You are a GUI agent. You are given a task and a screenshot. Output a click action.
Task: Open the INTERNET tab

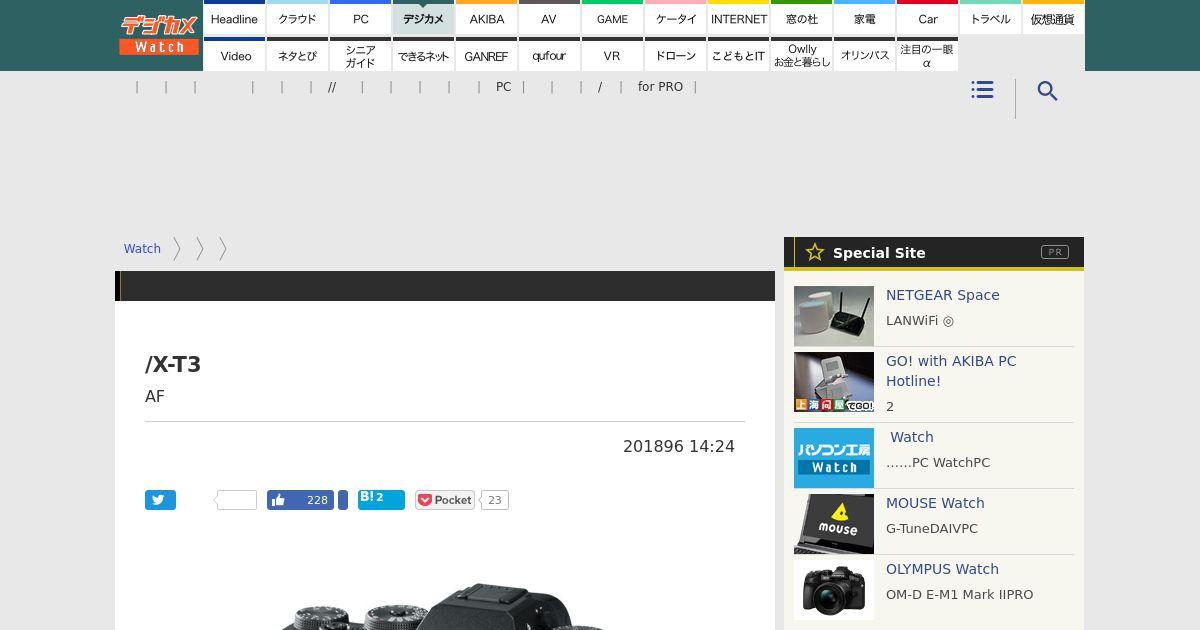click(738, 18)
